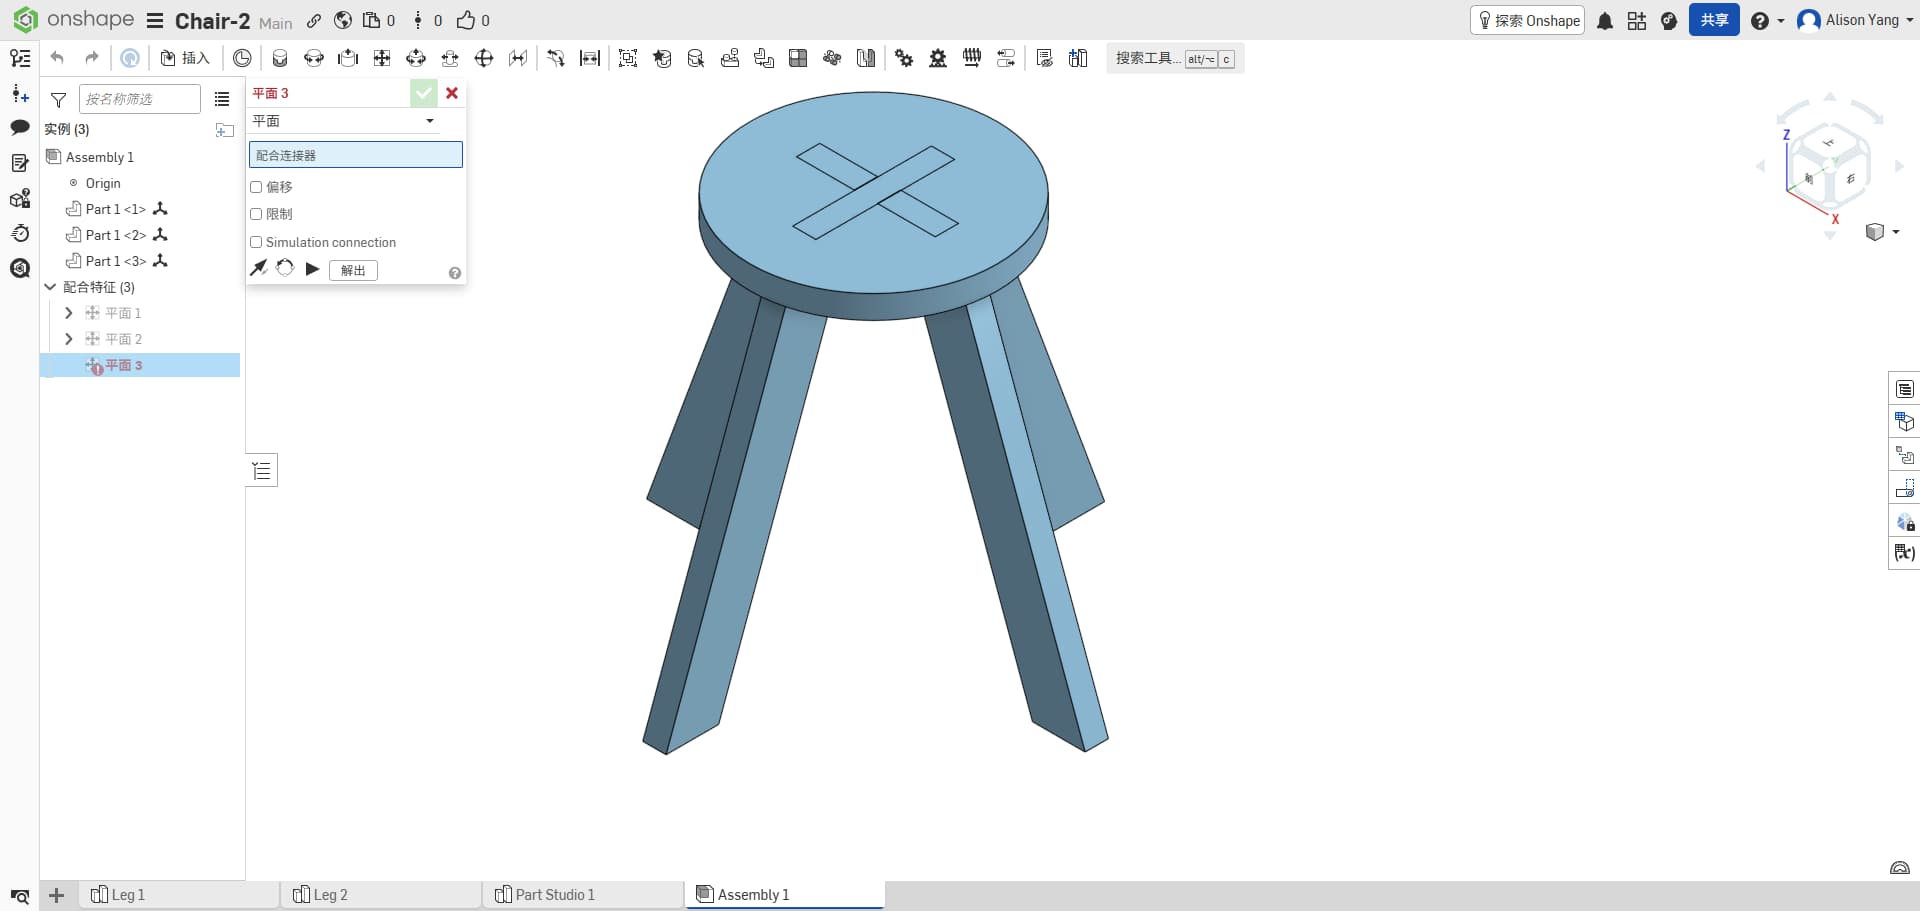
Task: Select the Parallel mate tool
Action: click(518, 58)
